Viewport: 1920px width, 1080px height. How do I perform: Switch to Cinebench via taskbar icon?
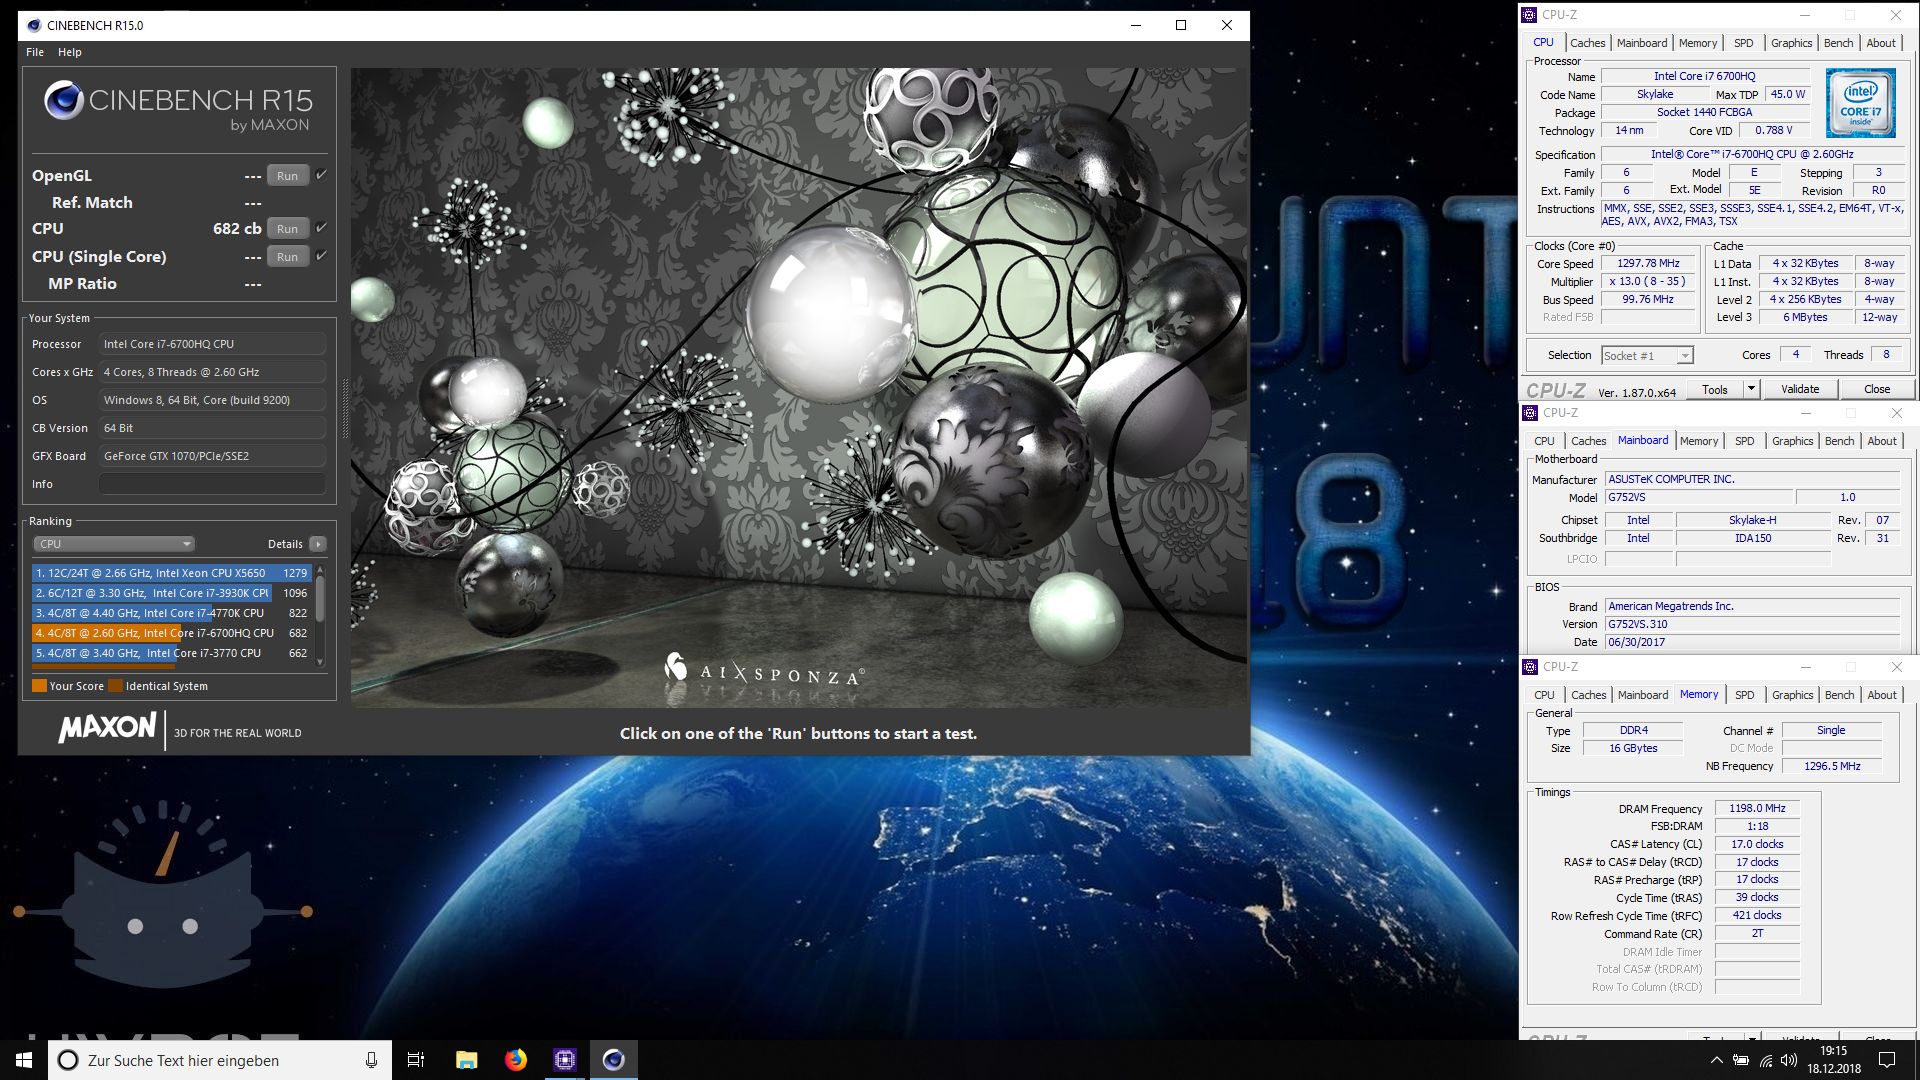pos(614,1060)
